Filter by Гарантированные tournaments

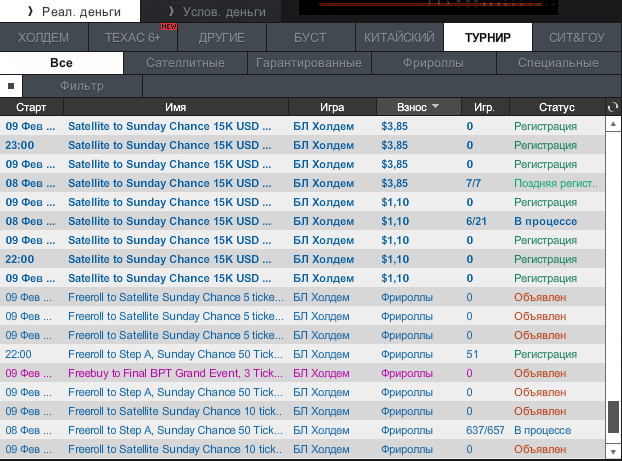coord(309,63)
